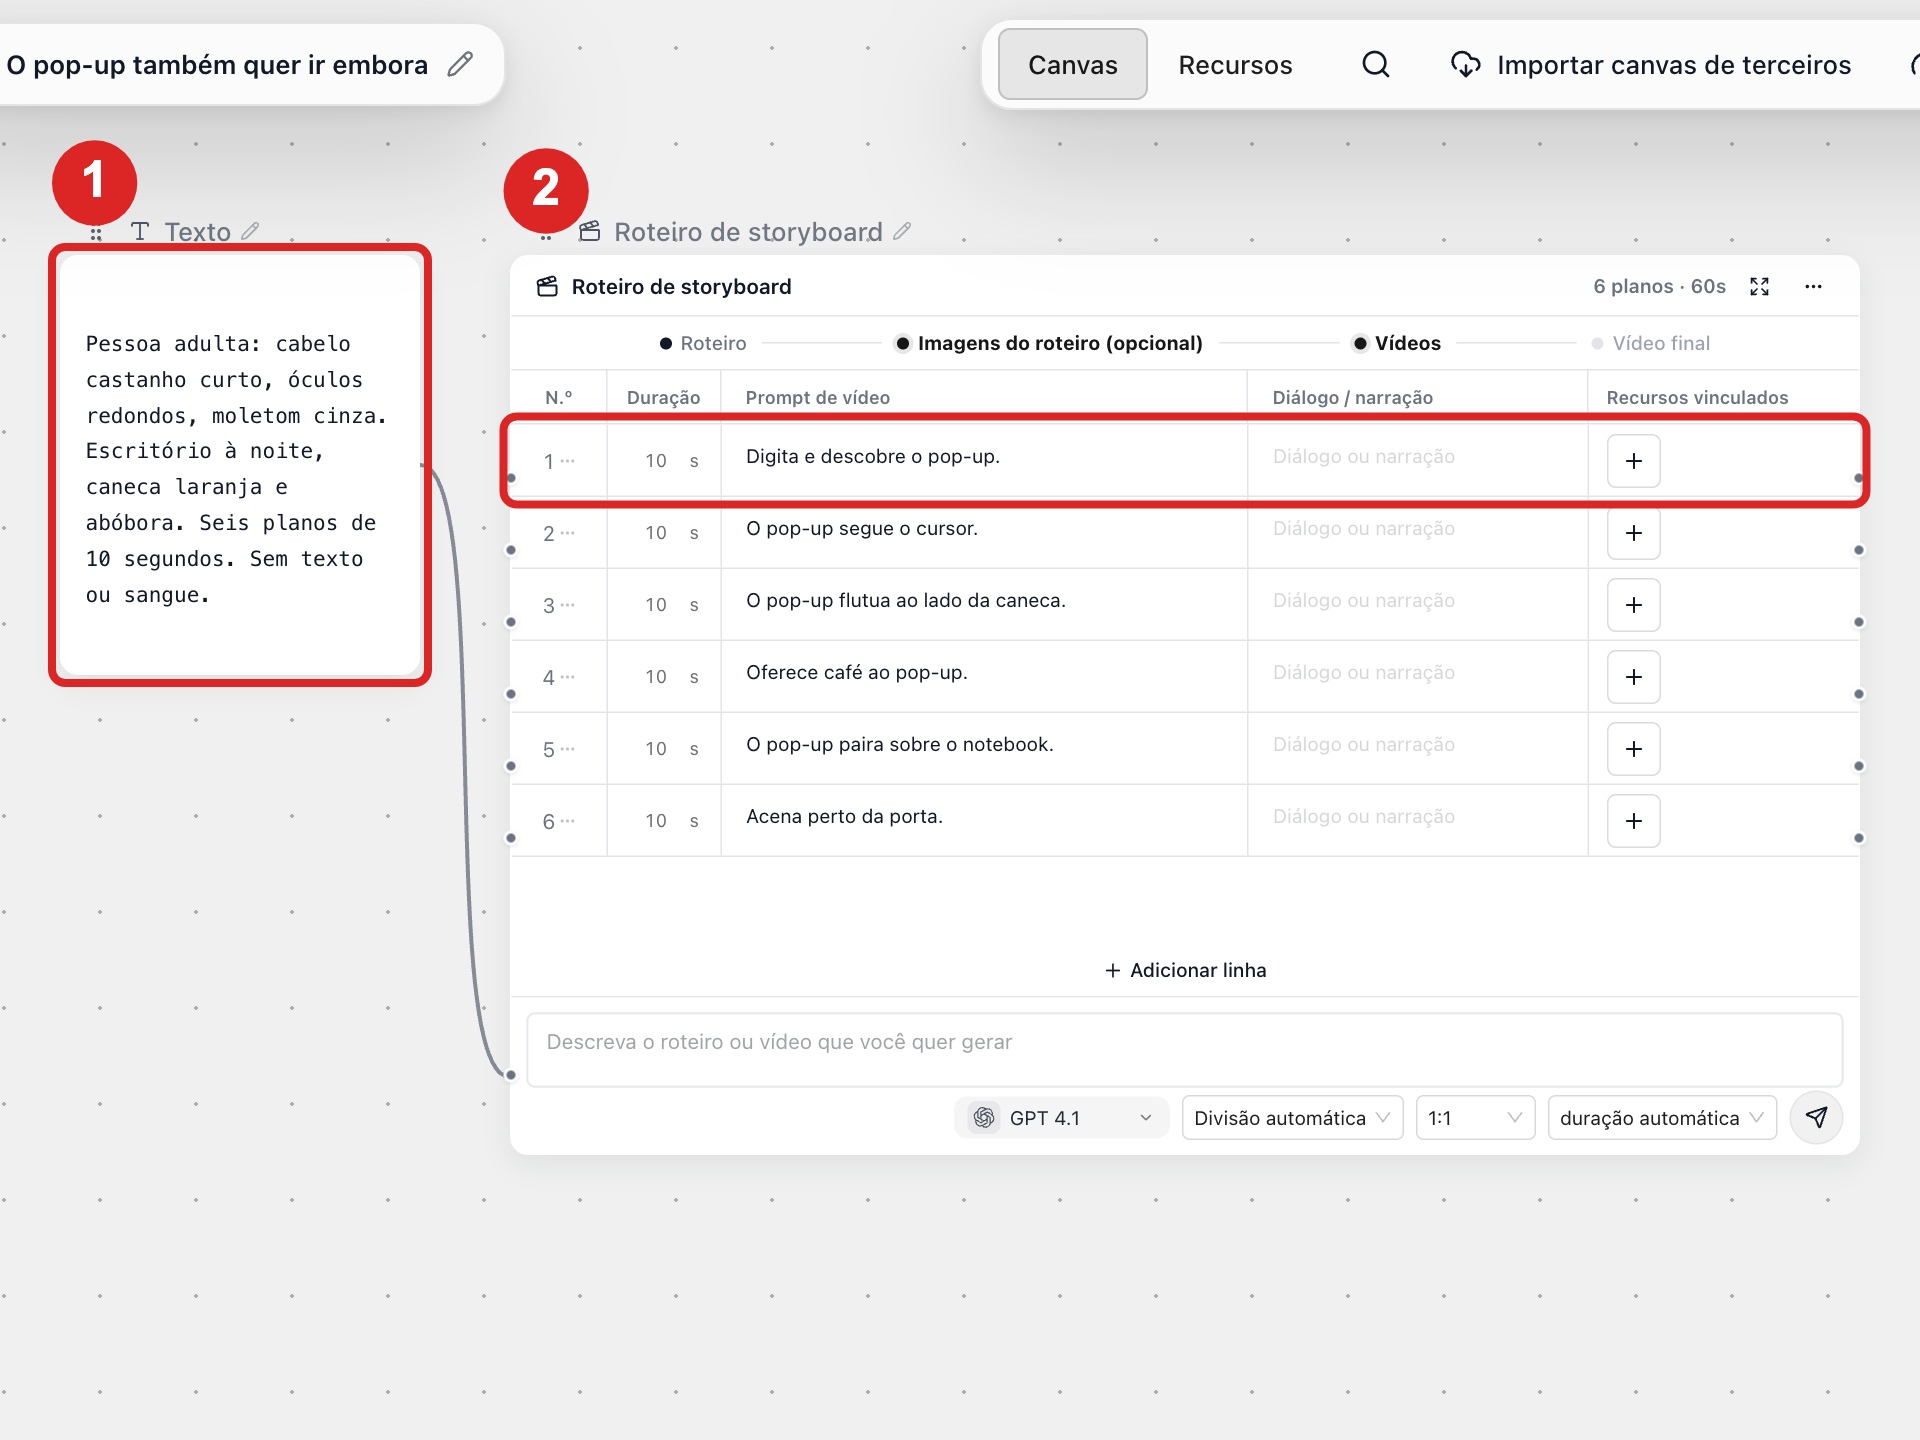The width and height of the screenshot is (1920, 1440).
Task: Click prompt 'Oferece café ao pop-up.'
Action: pyautogui.click(x=857, y=672)
